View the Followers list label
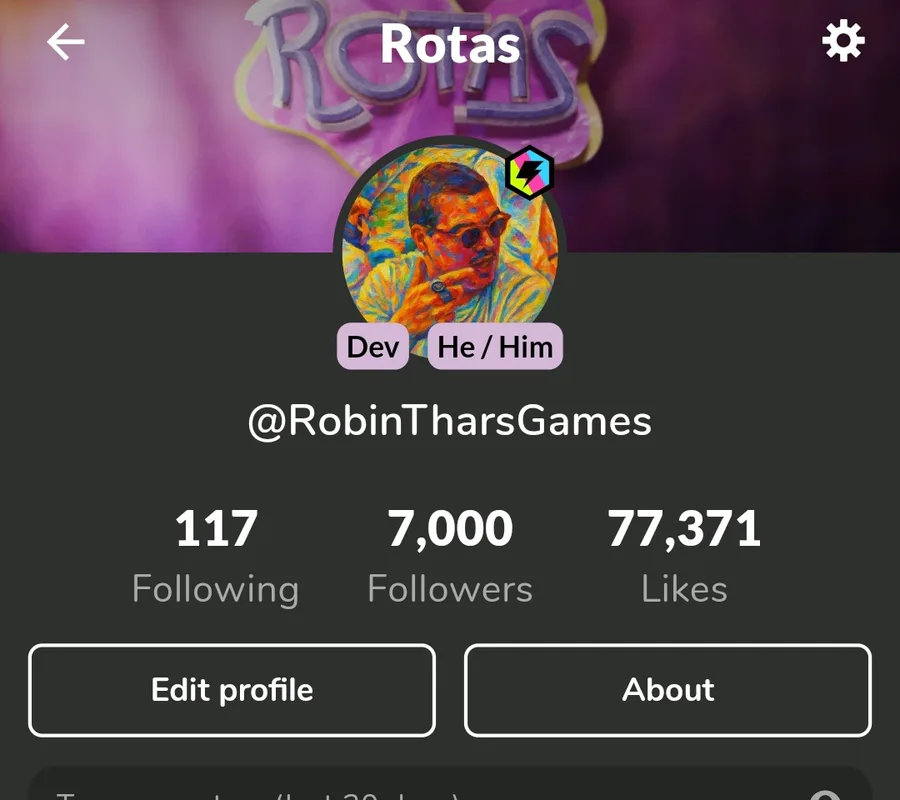Screen dimensions: 900x800 (x=450, y=589)
